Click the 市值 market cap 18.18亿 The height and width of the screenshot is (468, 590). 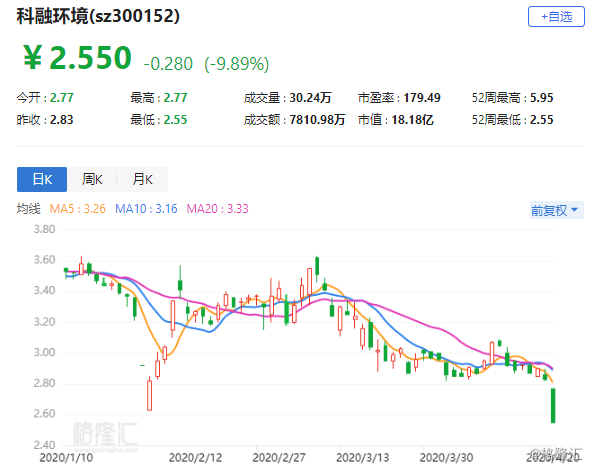pyautogui.click(x=412, y=120)
